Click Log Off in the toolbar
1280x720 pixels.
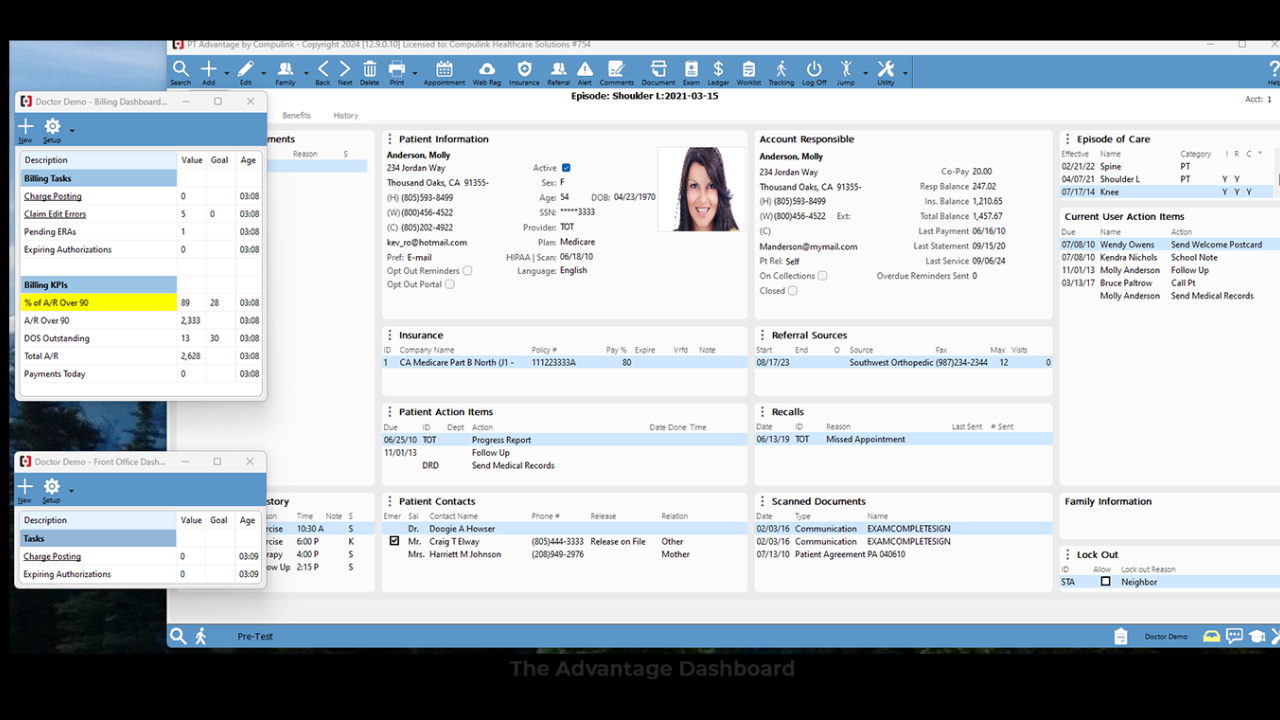point(813,71)
